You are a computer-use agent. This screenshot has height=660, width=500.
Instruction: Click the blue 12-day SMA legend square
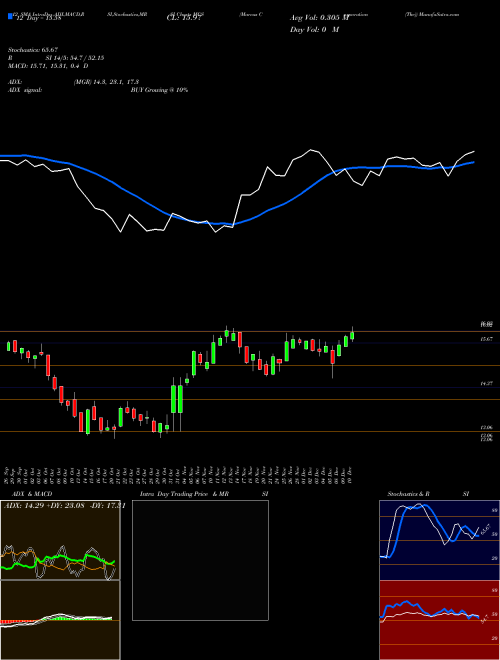point(10,17)
